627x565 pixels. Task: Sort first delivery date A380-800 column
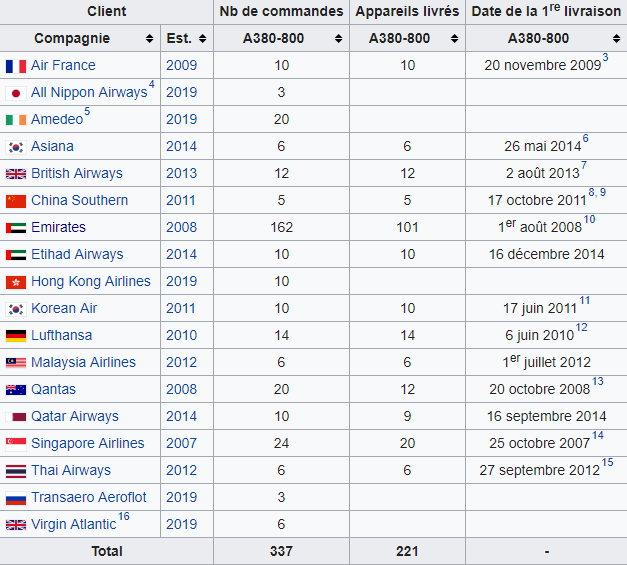click(616, 38)
